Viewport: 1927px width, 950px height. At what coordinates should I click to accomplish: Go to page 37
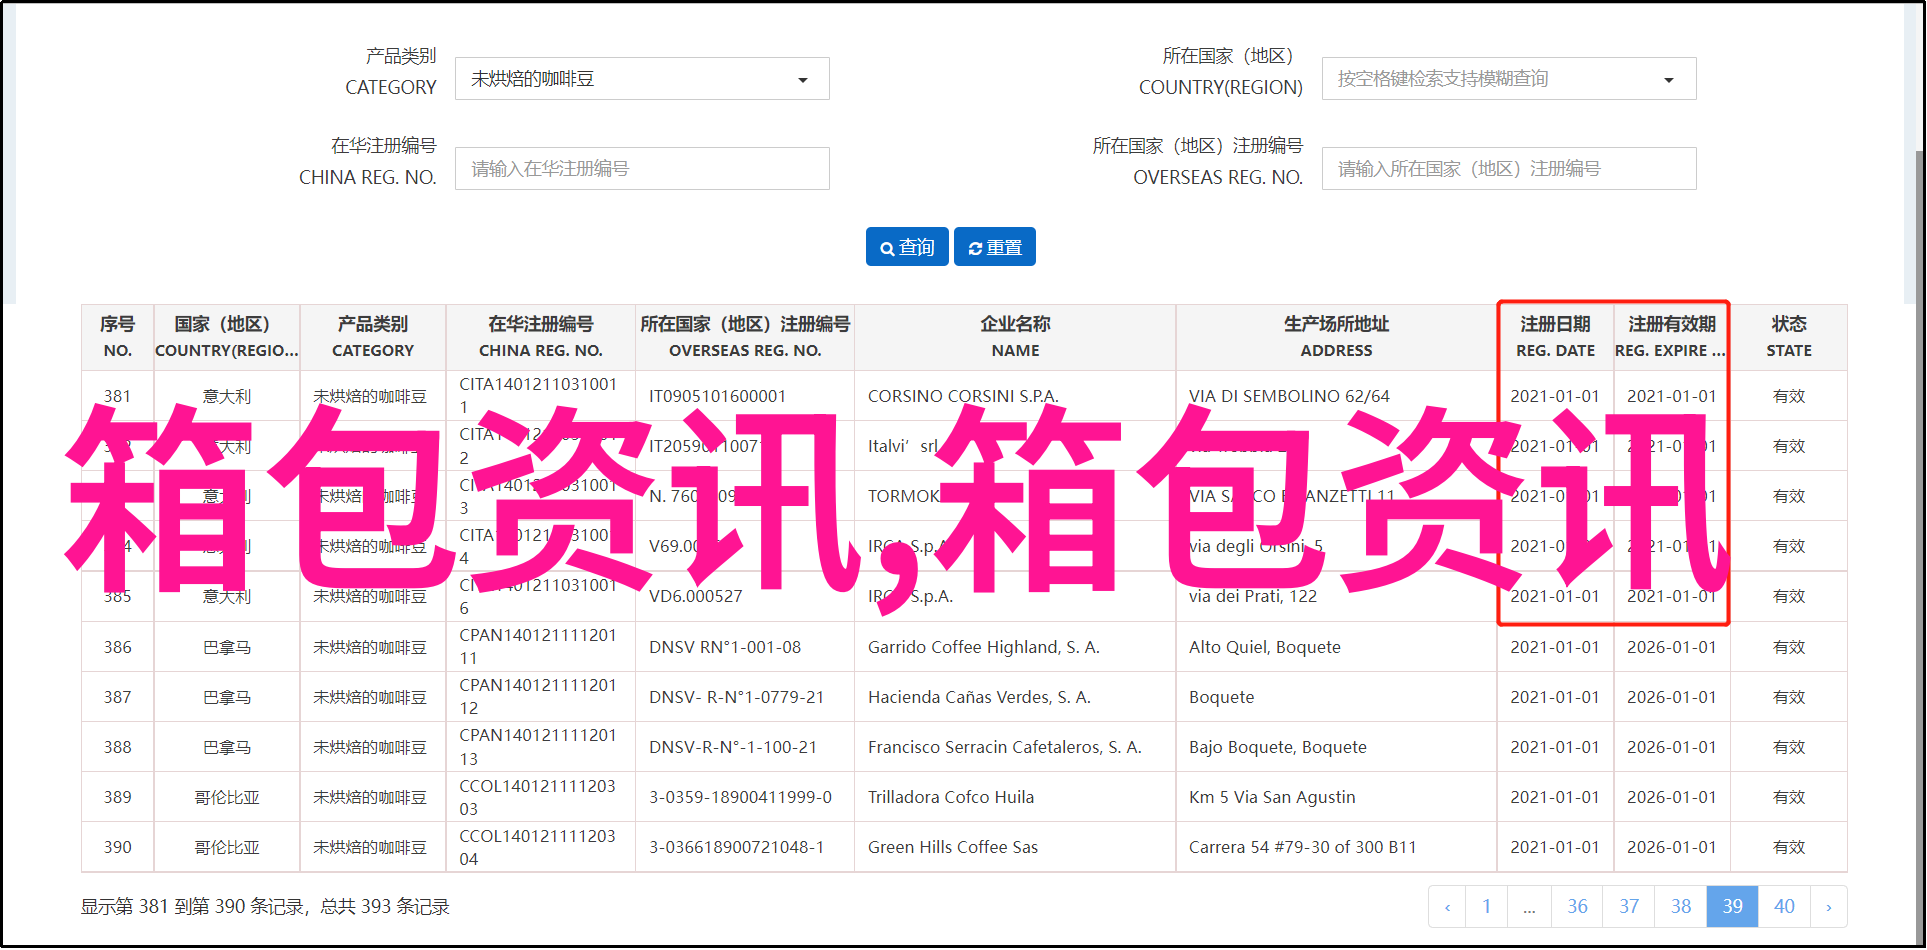pyautogui.click(x=1629, y=907)
